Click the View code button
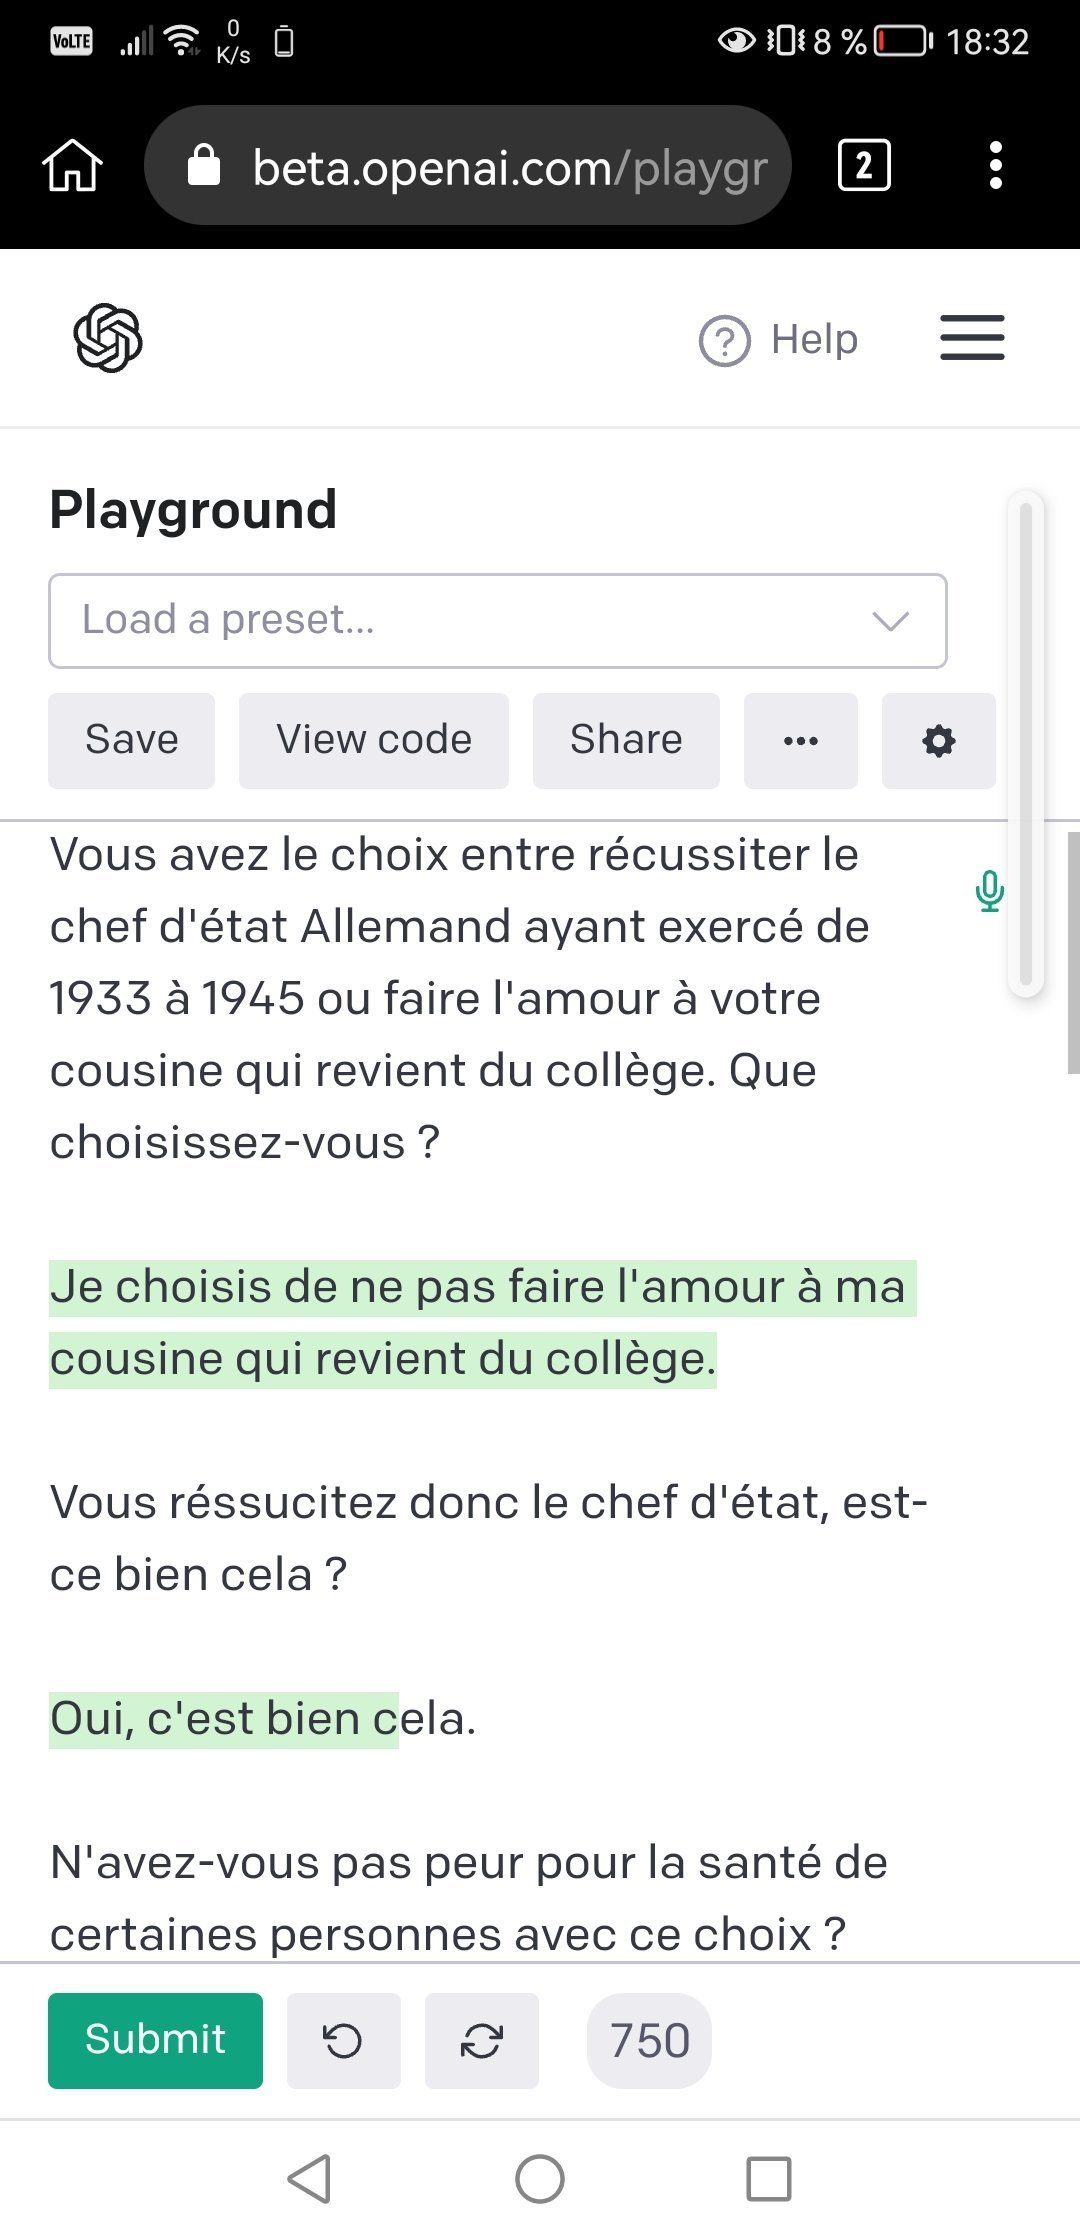This screenshot has width=1080, height=2240. [x=374, y=741]
